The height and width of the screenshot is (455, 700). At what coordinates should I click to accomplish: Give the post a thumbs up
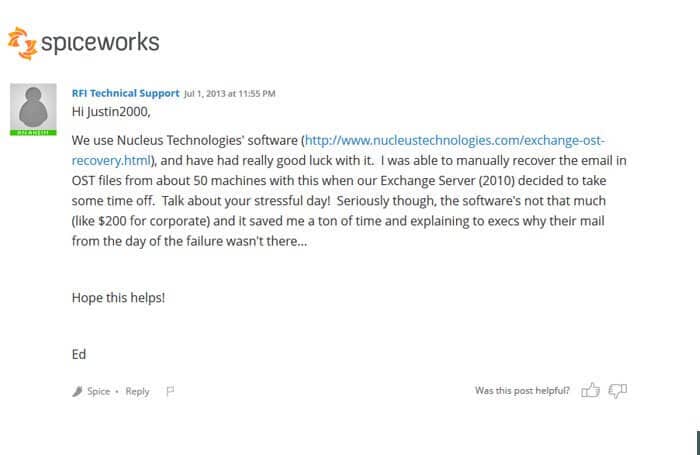[x=590, y=390]
